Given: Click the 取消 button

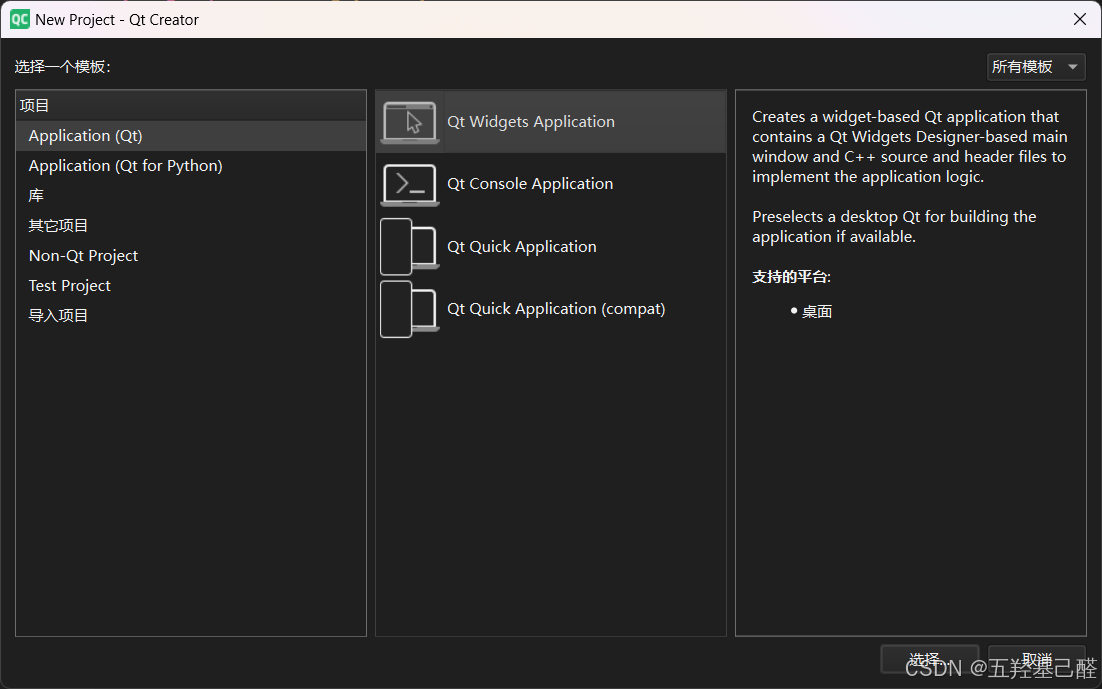Looking at the screenshot, I should [1037, 659].
